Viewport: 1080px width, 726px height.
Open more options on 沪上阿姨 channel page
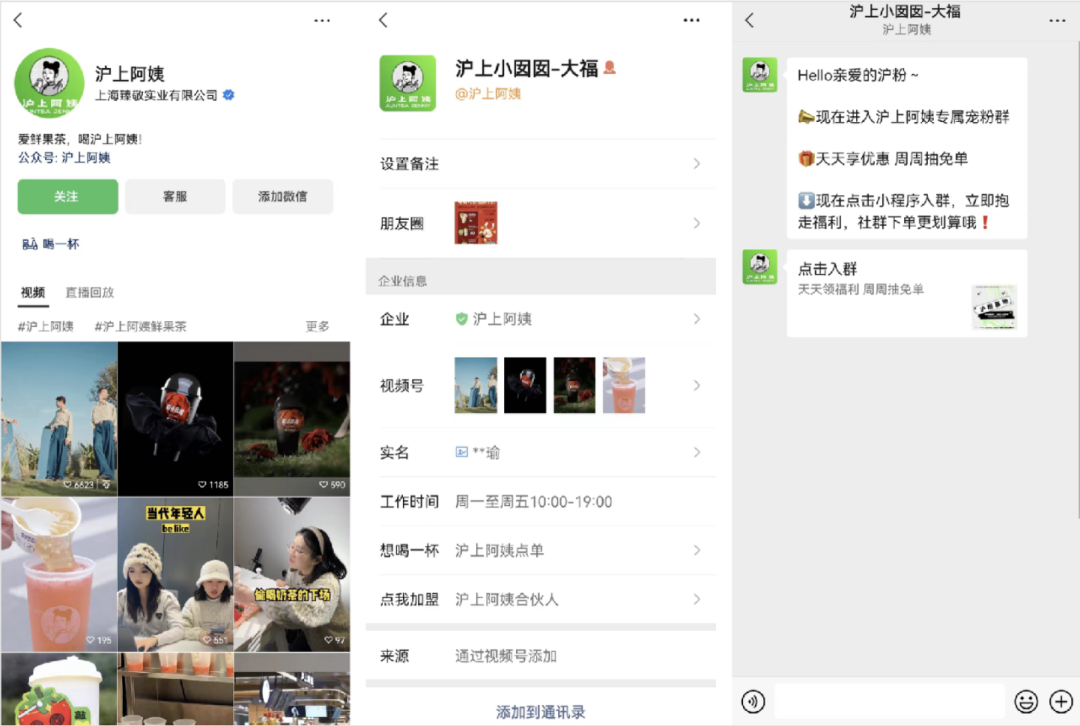click(x=322, y=21)
